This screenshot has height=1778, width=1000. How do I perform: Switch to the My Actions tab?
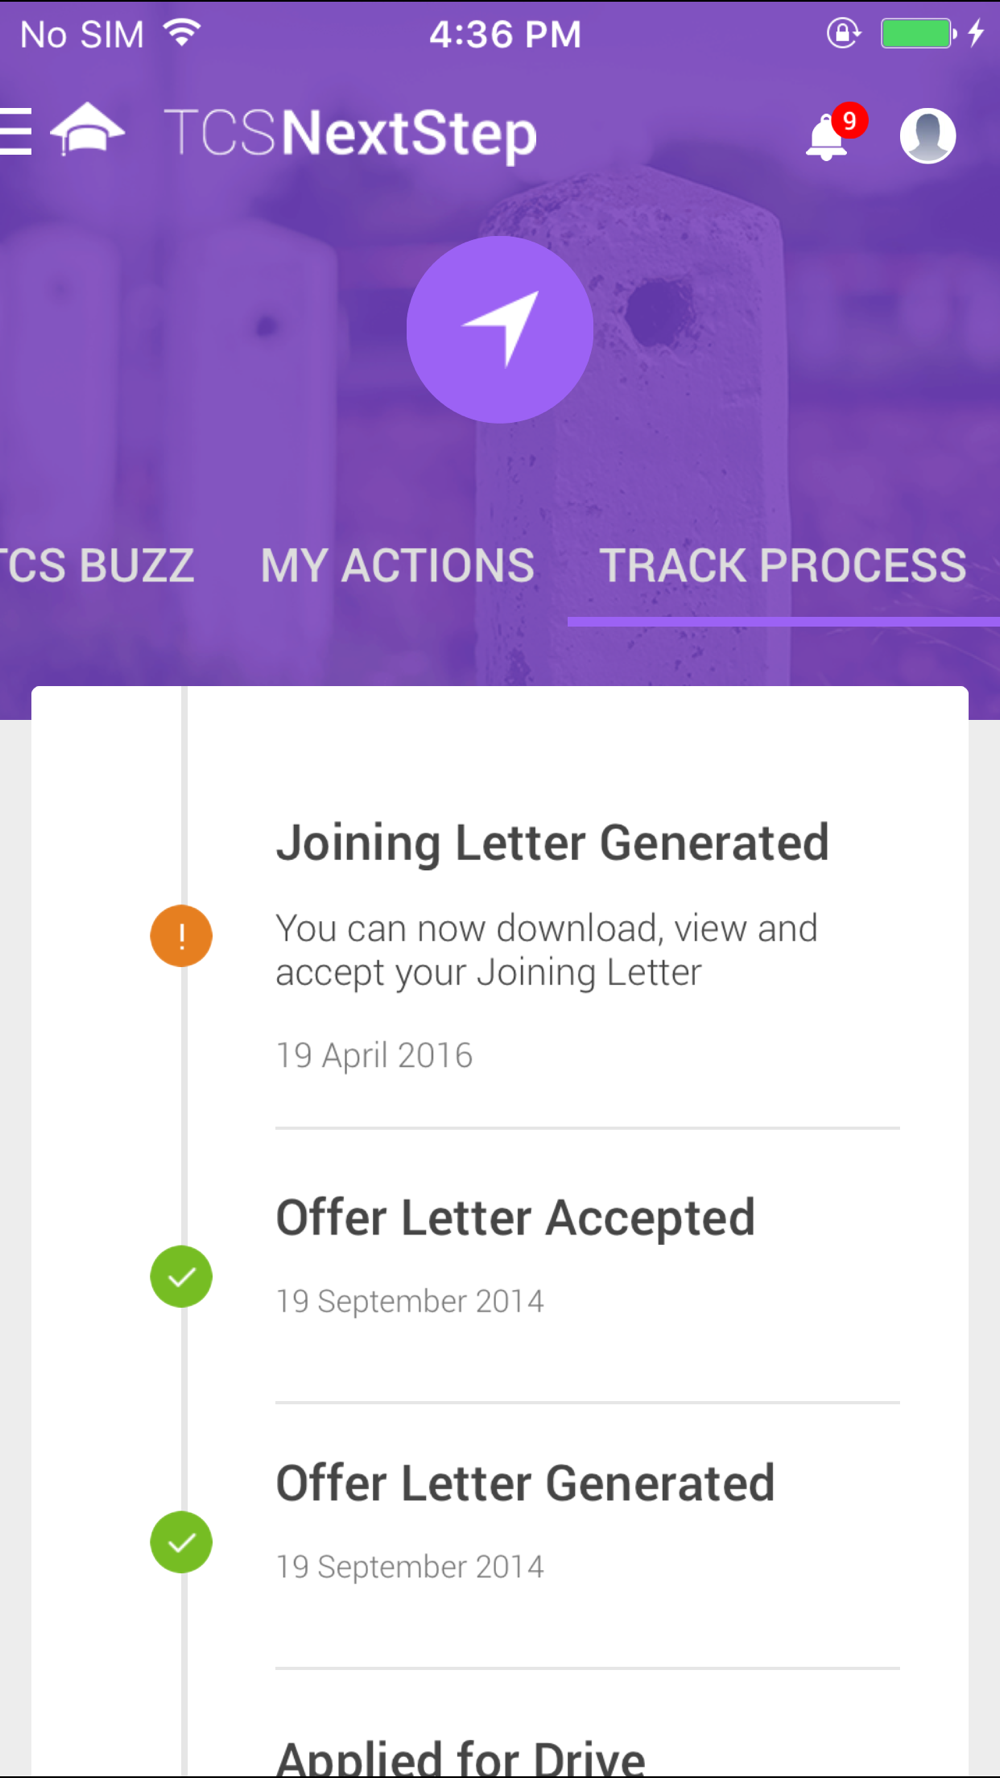(397, 566)
